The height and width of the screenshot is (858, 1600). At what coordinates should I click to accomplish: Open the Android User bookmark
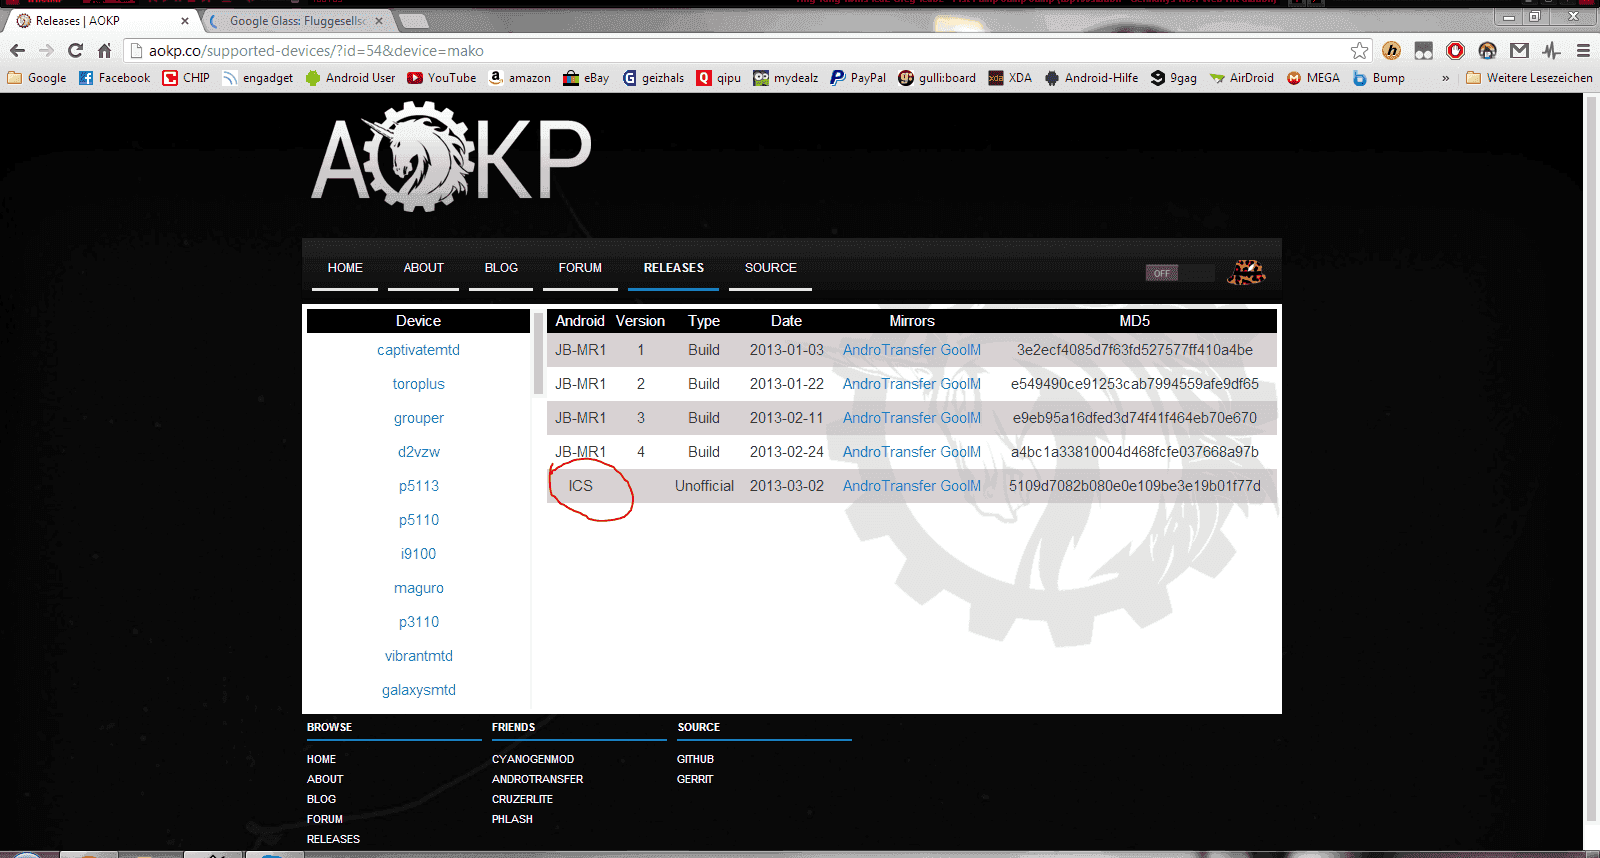[x=350, y=78]
